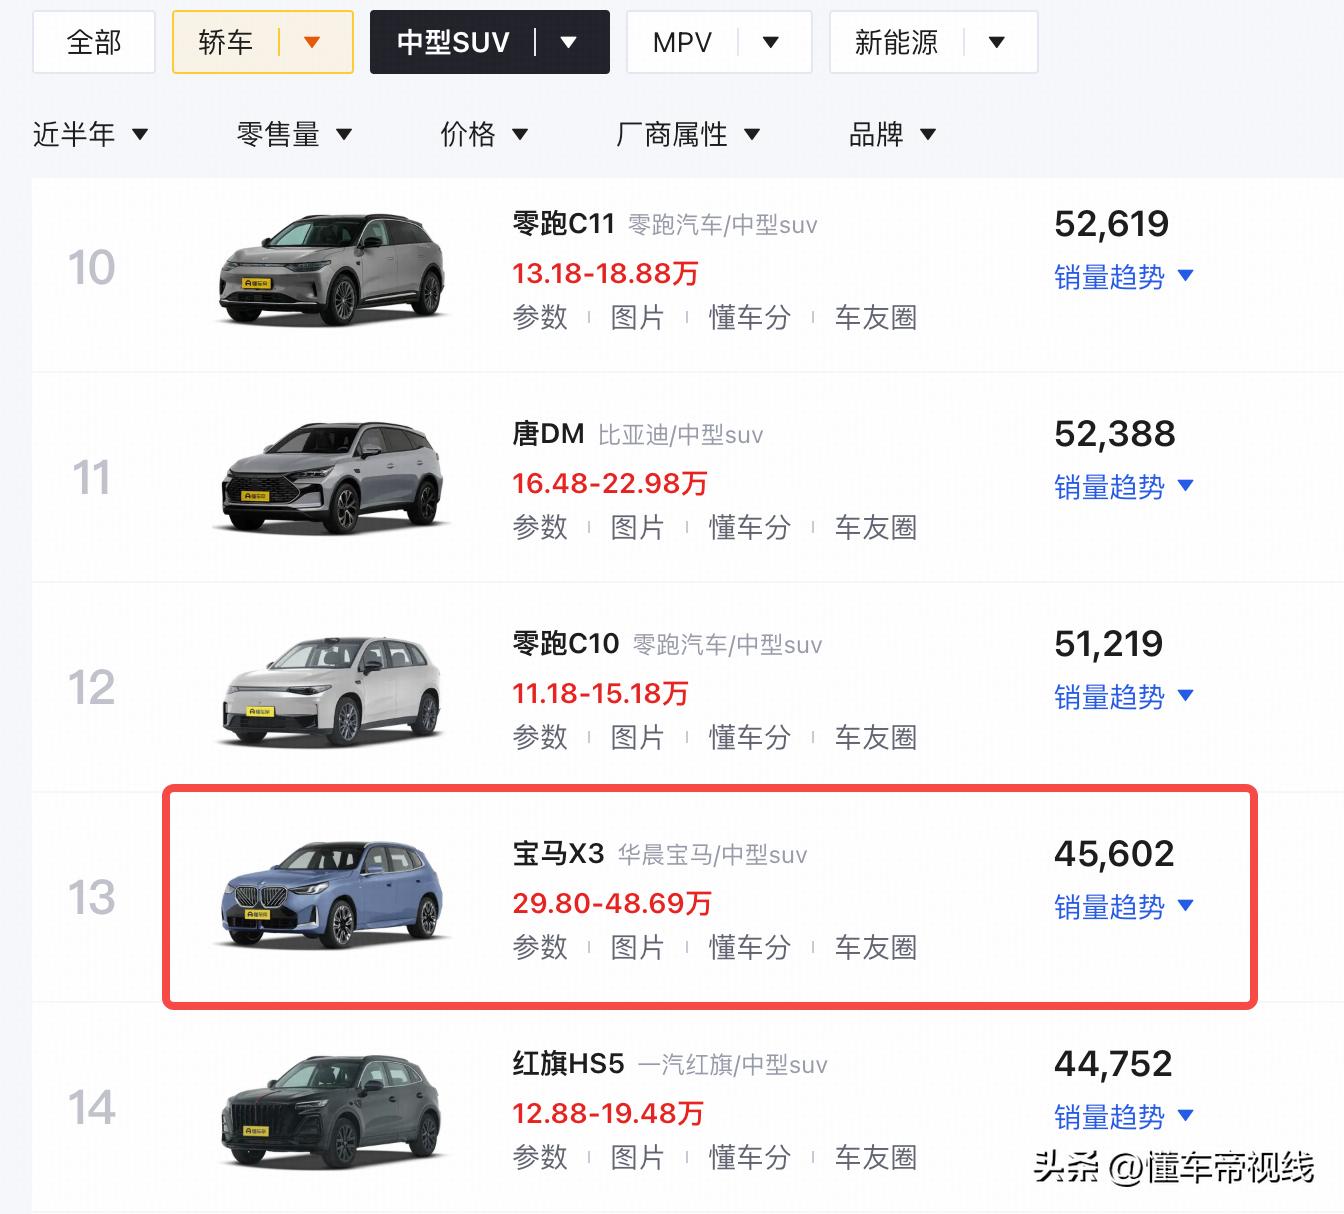The height and width of the screenshot is (1214, 1344).
Task: Click the 零跑C11 car thumbnail
Action: pyautogui.click(x=332, y=269)
